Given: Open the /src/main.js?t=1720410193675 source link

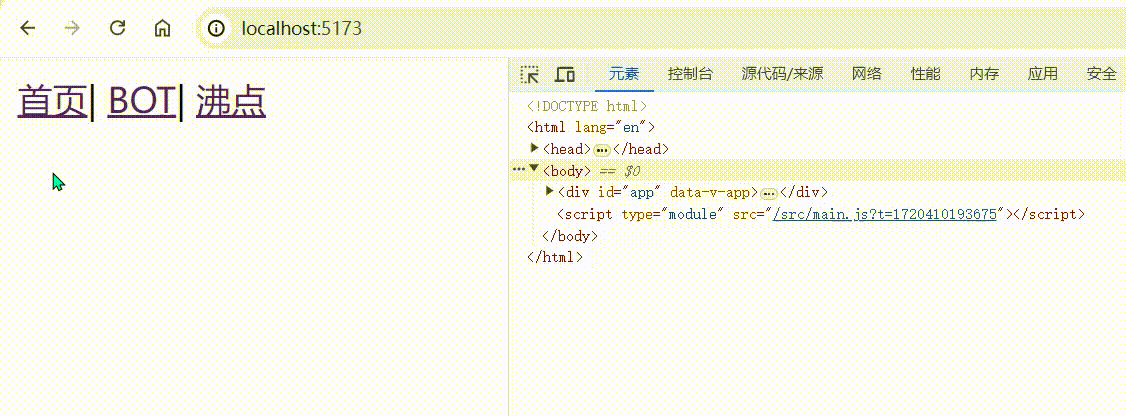Looking at the screenshot, I should 885,214.
